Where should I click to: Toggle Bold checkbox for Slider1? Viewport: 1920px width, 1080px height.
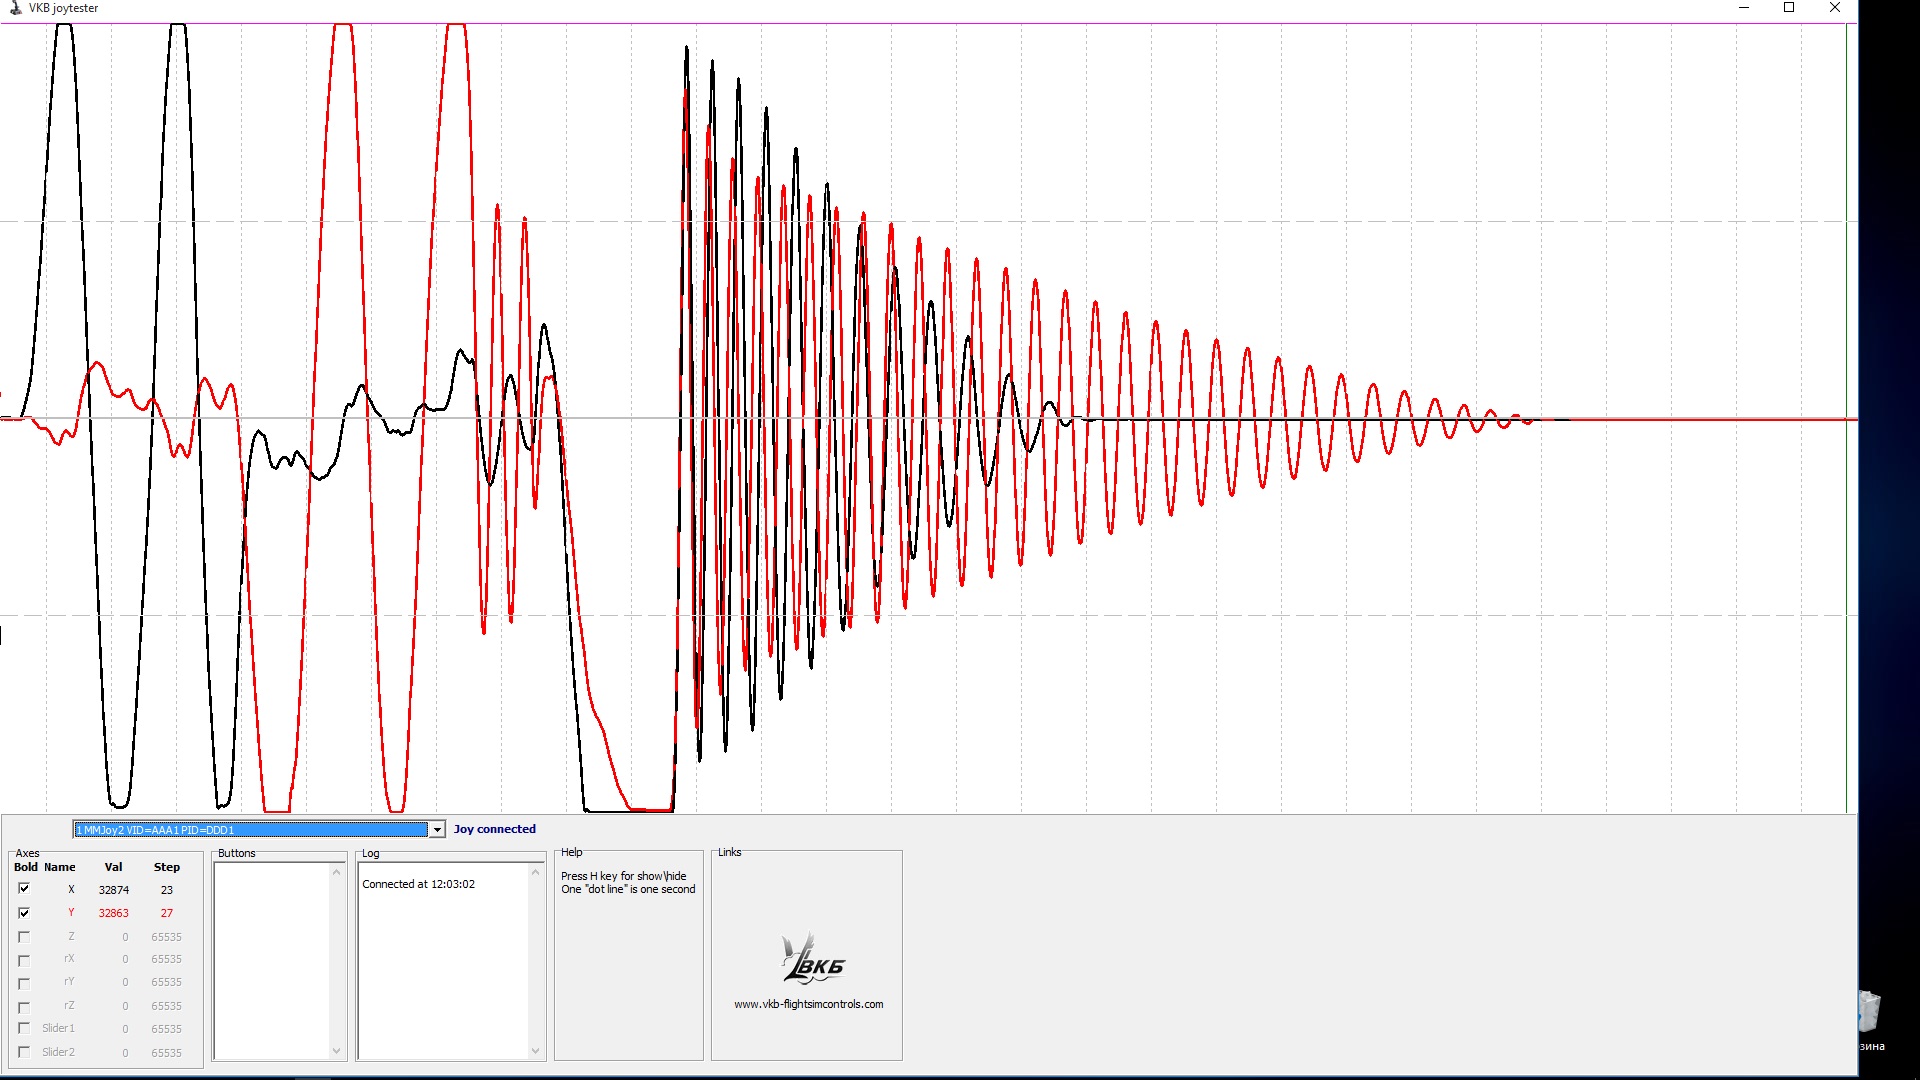[x=24, y=1028]
